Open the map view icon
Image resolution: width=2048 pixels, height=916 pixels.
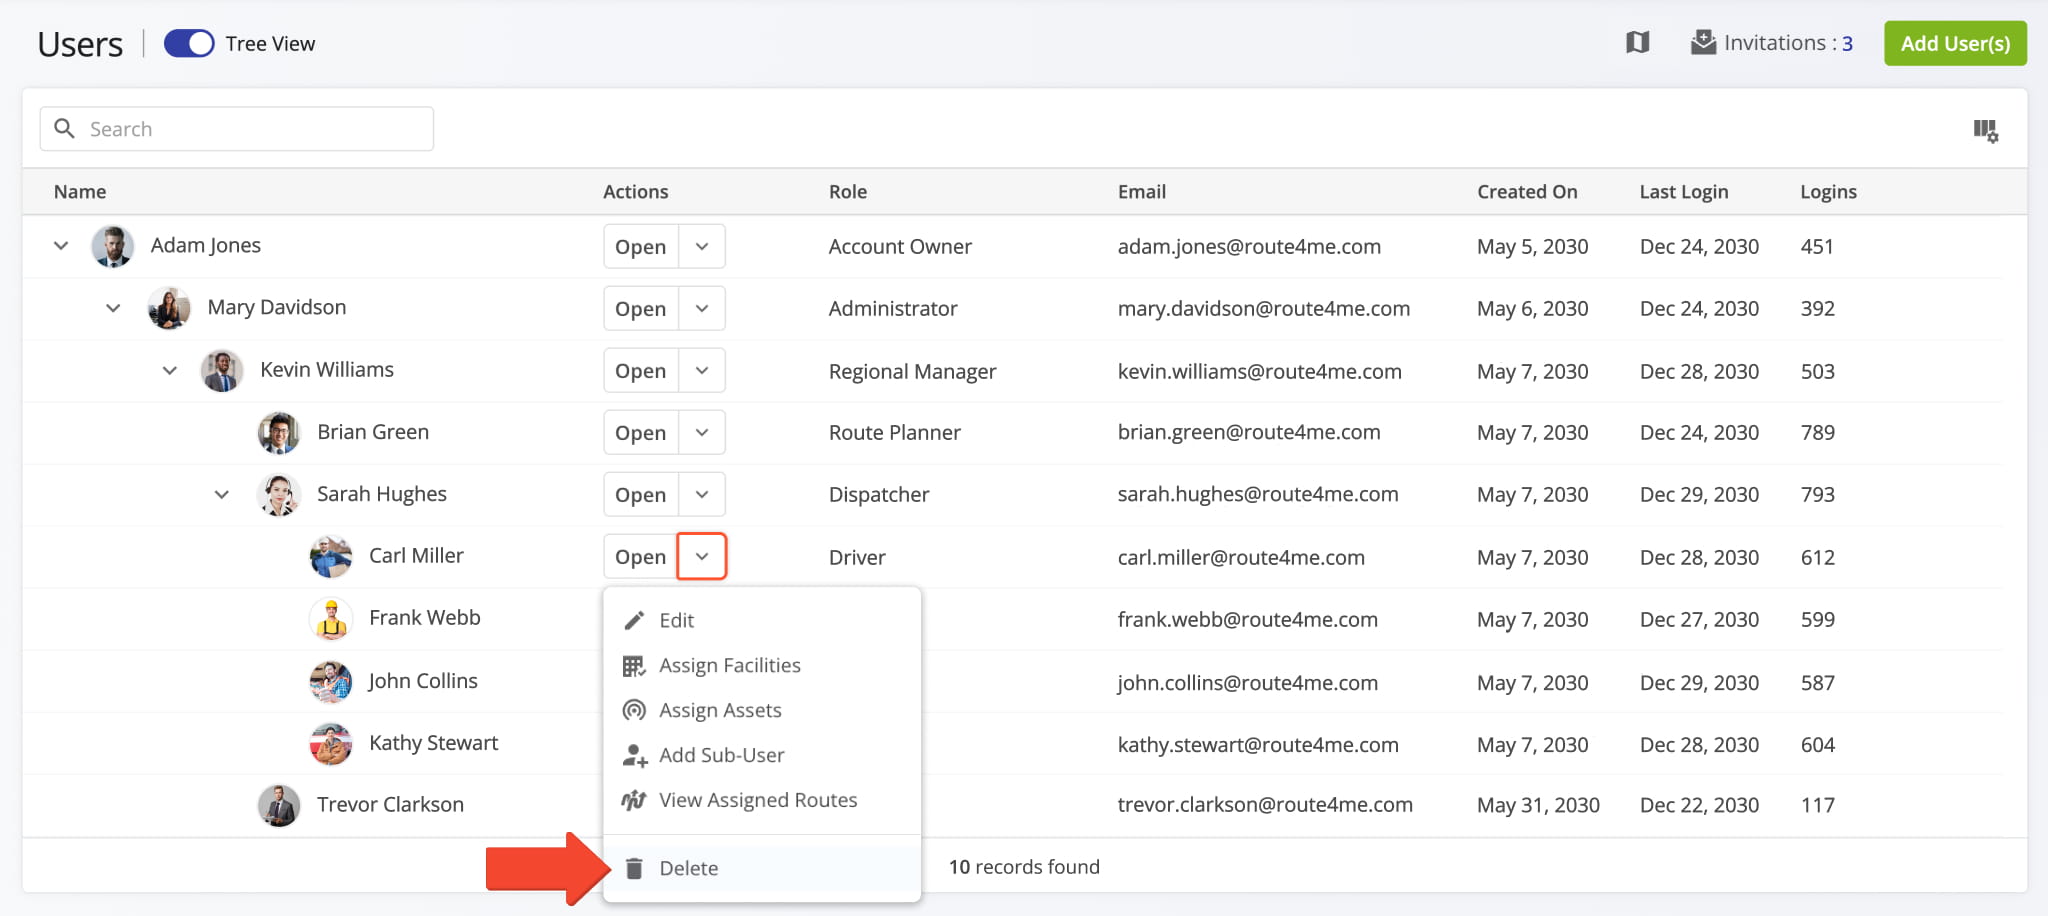[1637, 42]
